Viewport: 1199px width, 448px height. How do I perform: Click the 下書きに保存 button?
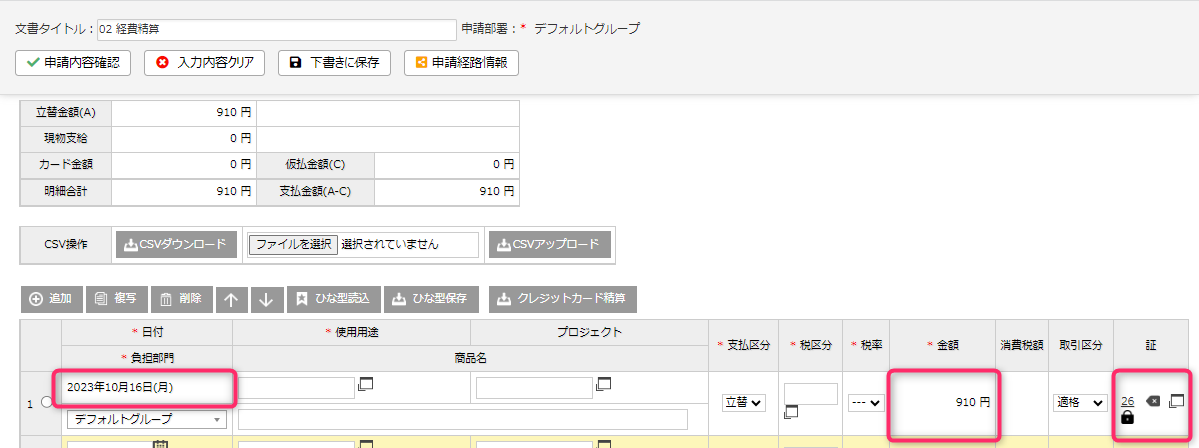pyautogui.click(x=334, y=63)
